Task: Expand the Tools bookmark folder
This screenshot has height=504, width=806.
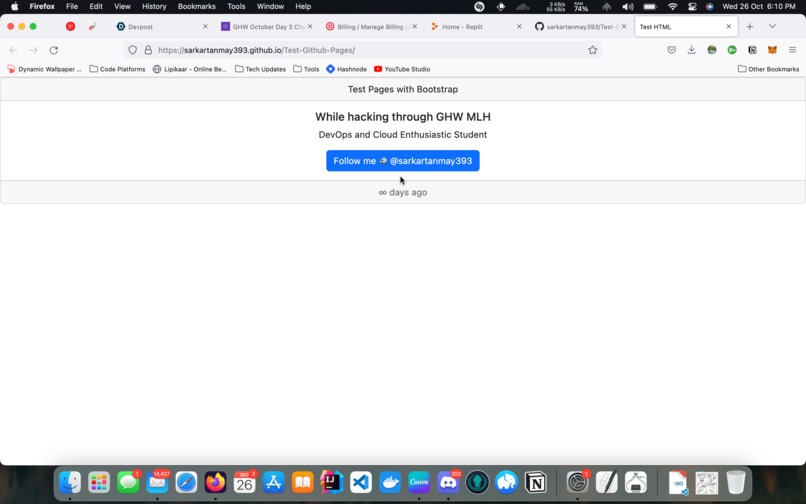Action: coord(306,69)
